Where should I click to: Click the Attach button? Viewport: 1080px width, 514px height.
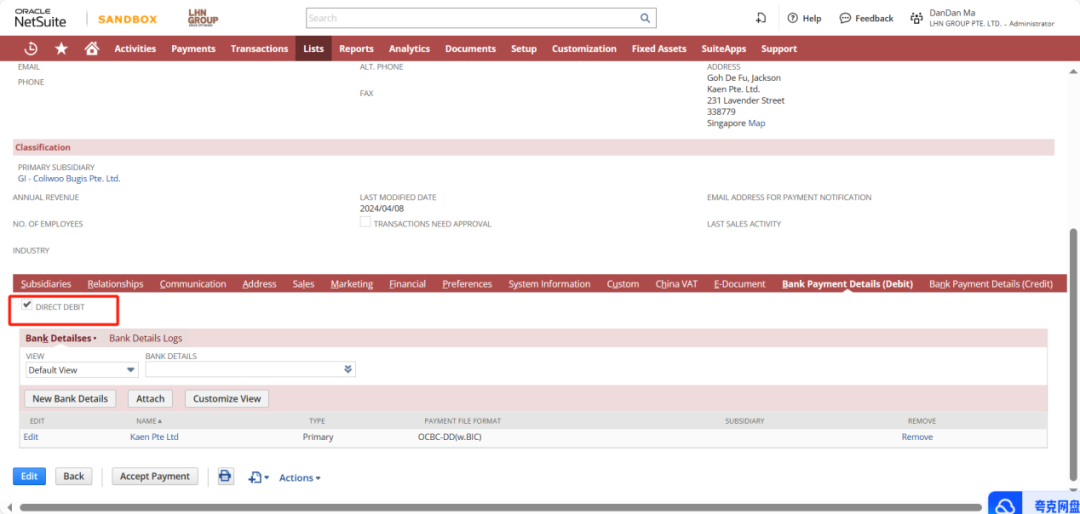150,398
